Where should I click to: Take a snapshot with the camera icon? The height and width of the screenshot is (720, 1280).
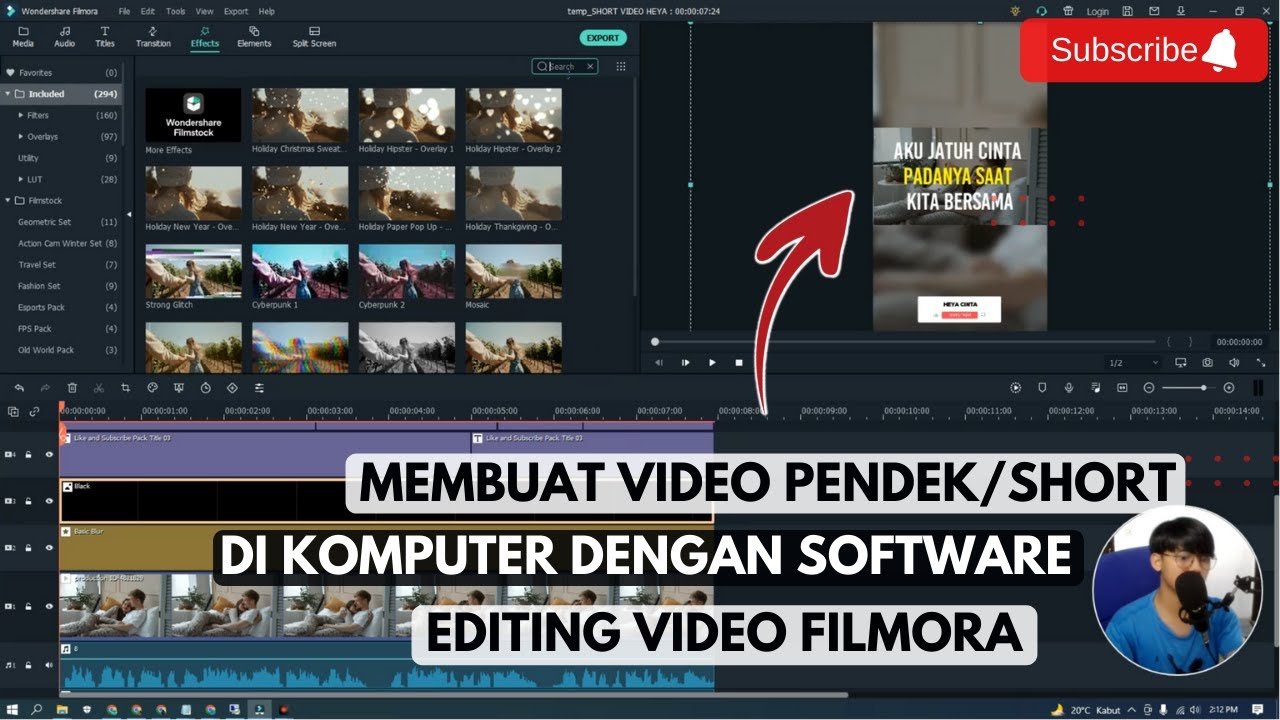click(1208, 362)
